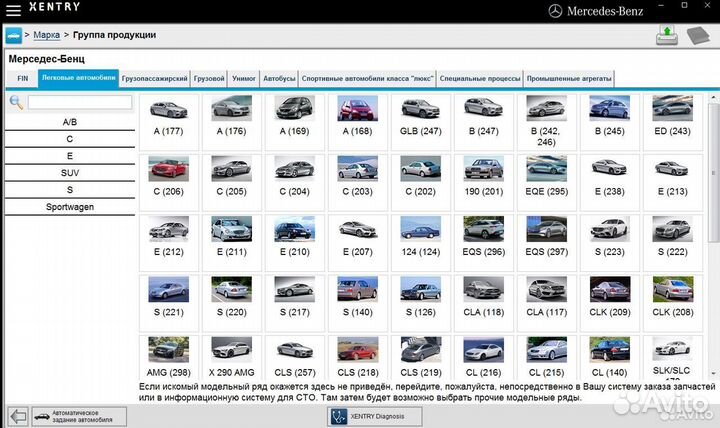Image resolution: width=720 pixels, height=428 pixels.
Task: Filter by A/B class
Action: click(70, 122)
